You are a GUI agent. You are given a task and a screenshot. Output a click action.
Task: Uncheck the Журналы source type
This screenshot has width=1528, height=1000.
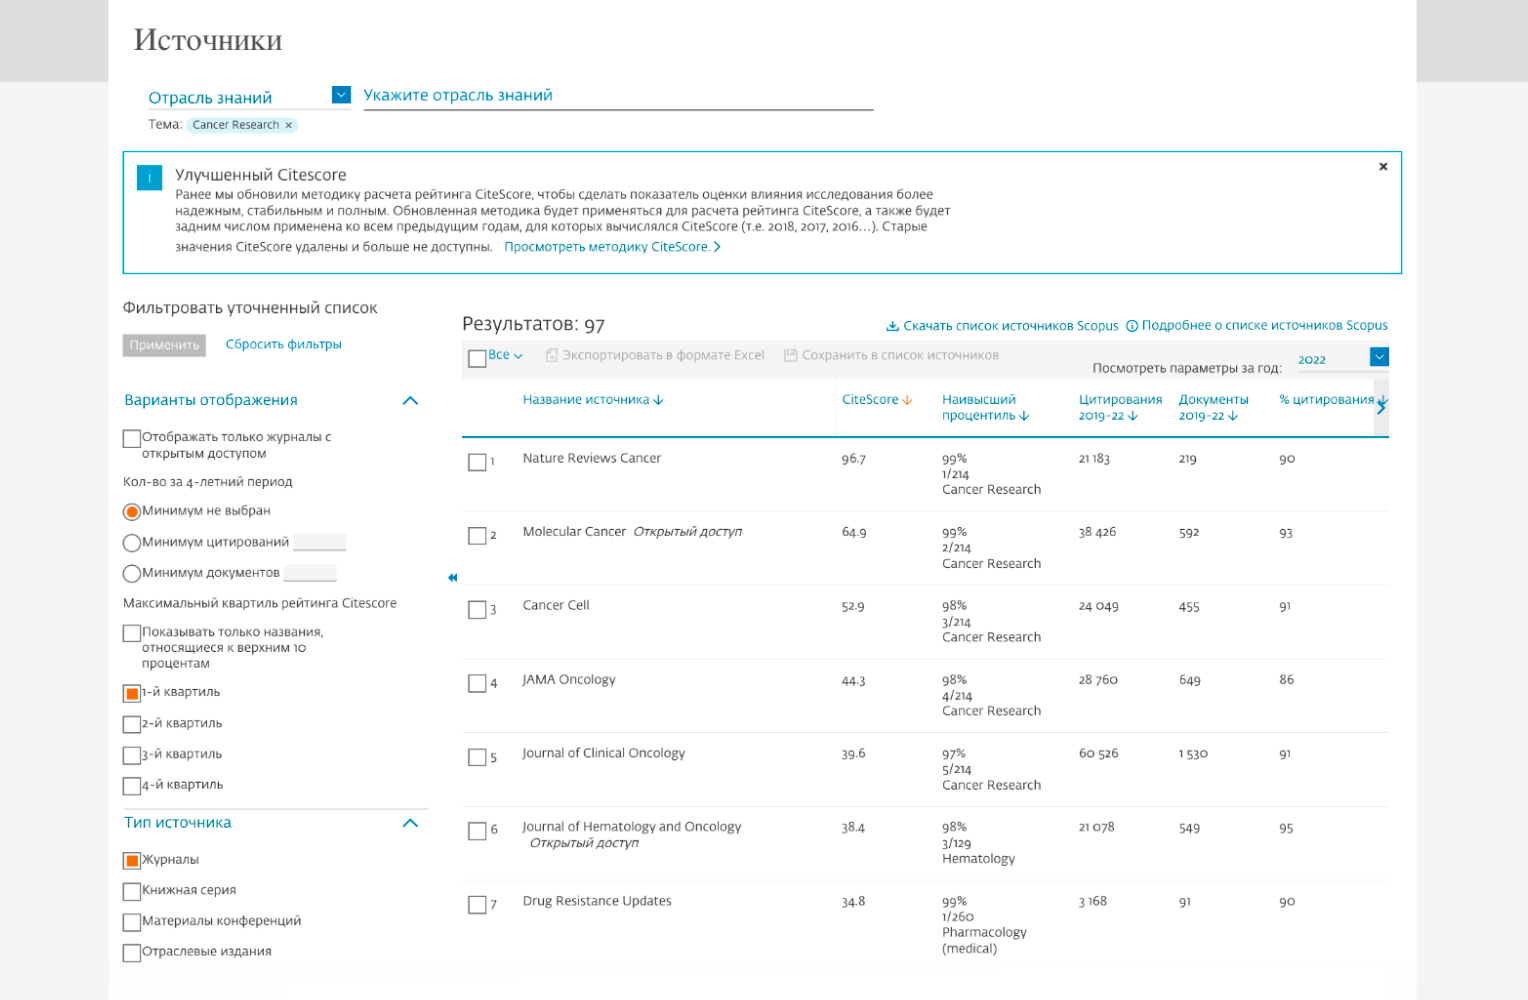[131, 860]
